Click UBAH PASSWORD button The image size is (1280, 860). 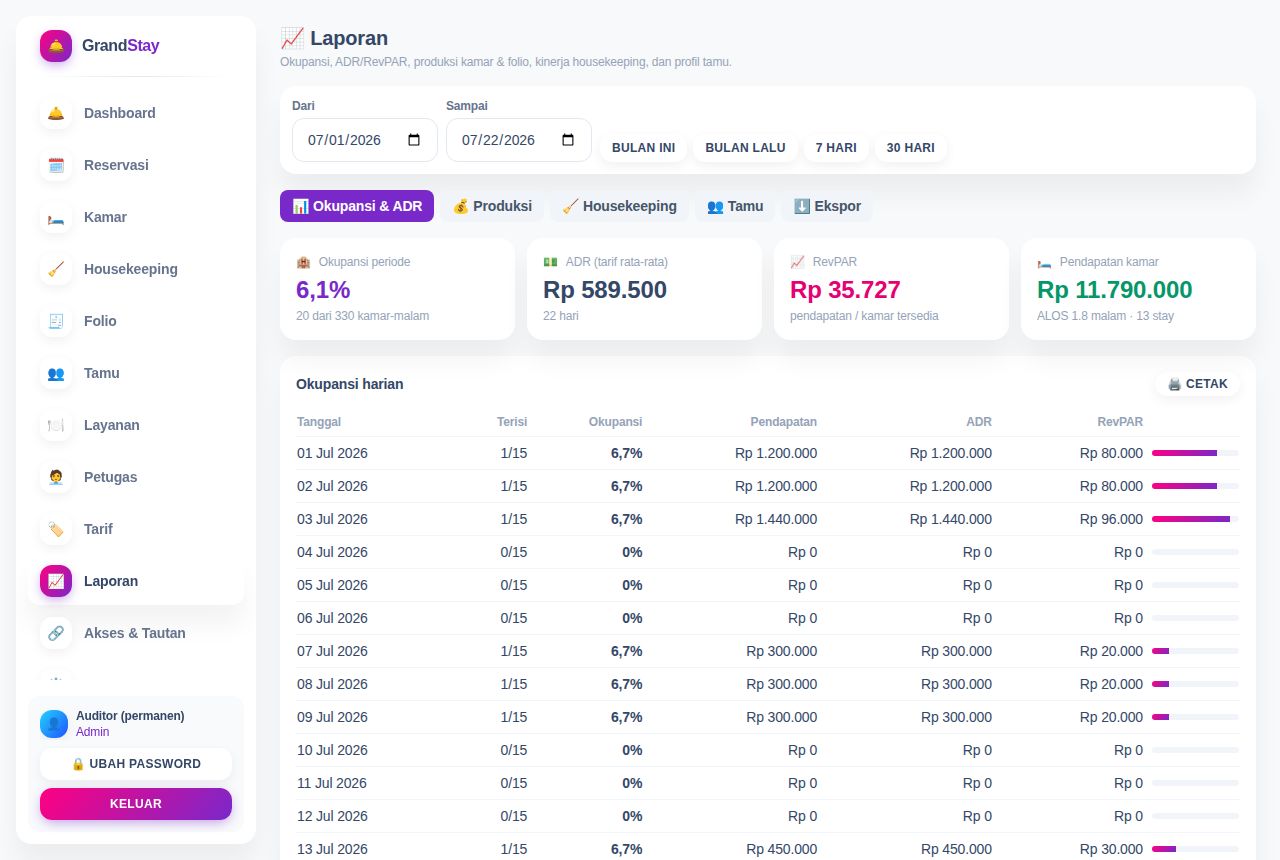coord(136,764)
